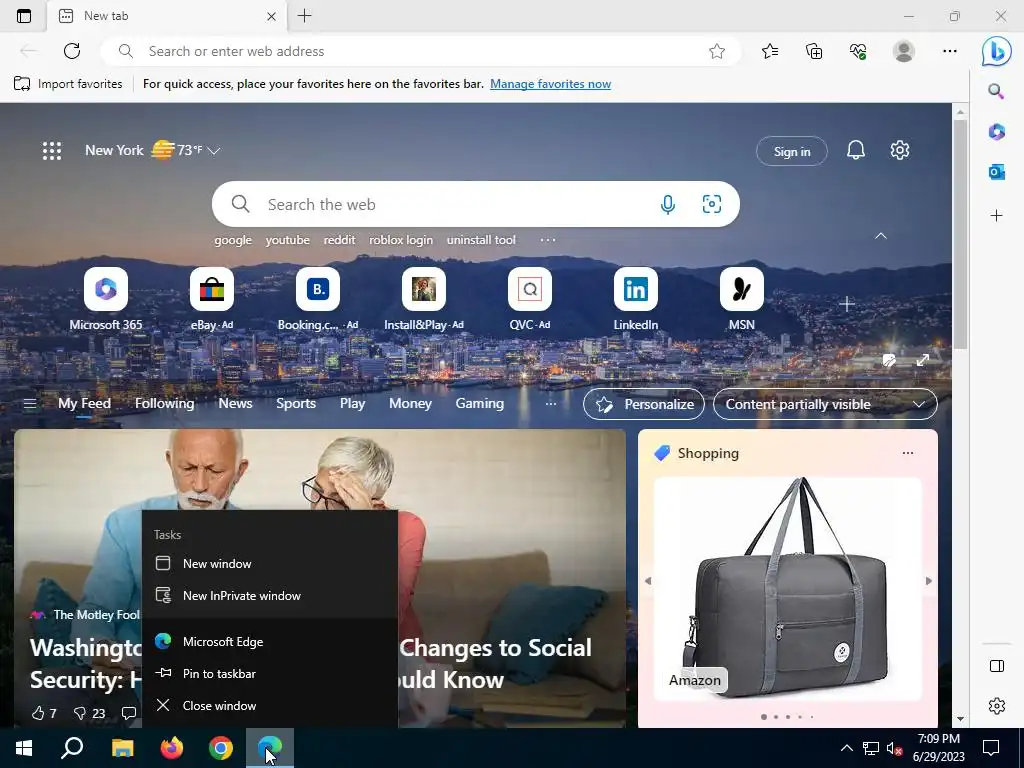Show more search suggestions ellipsis
1024x768 pixels.
tap(548, 240)
